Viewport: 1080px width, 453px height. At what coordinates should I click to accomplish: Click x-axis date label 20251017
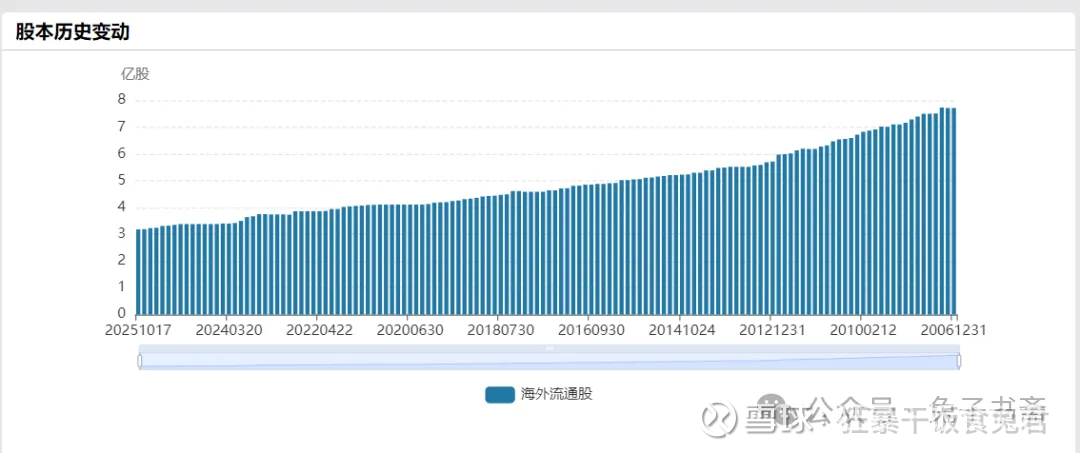(136, 330)
